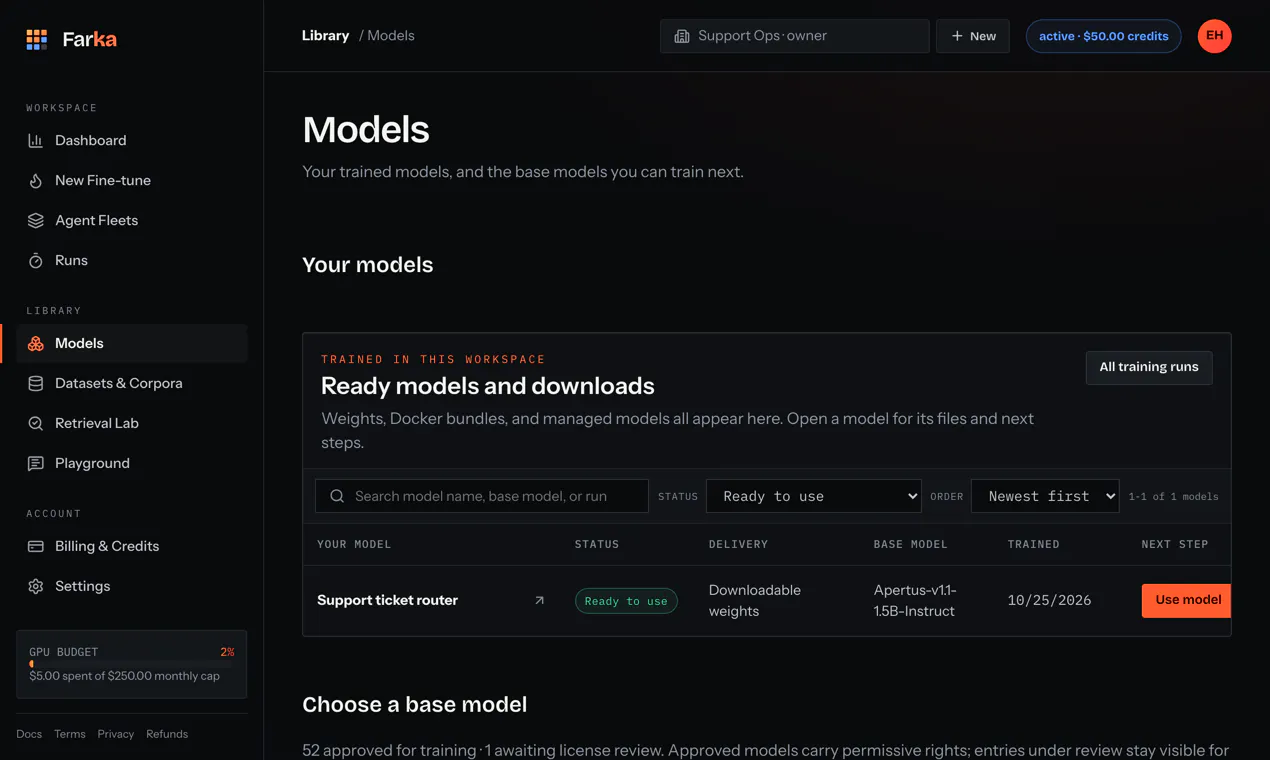Open Dashboard via its chart icon

[x=36, y=141]
